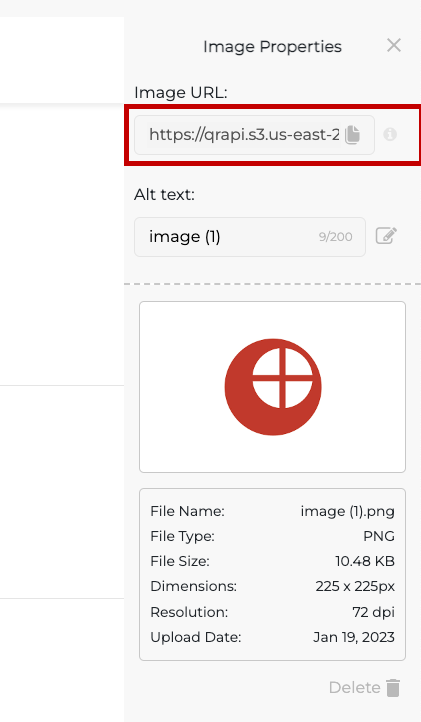Click the upload date Jan 19, 2023
The image size is (421, 722).
point(354,637)
